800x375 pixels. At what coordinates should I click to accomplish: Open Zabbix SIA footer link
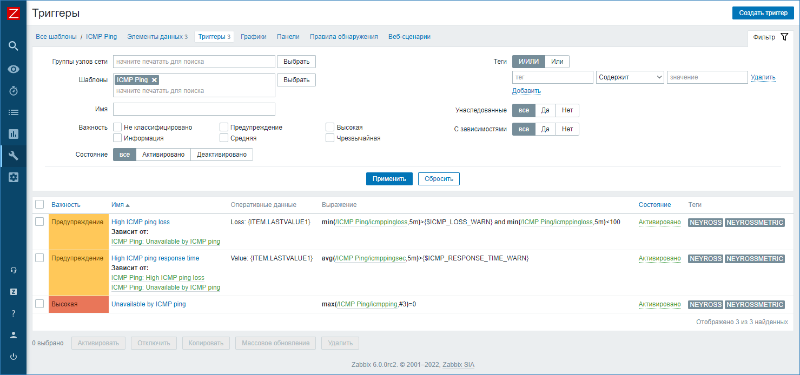pyautogui.click(x=458, y=365)
